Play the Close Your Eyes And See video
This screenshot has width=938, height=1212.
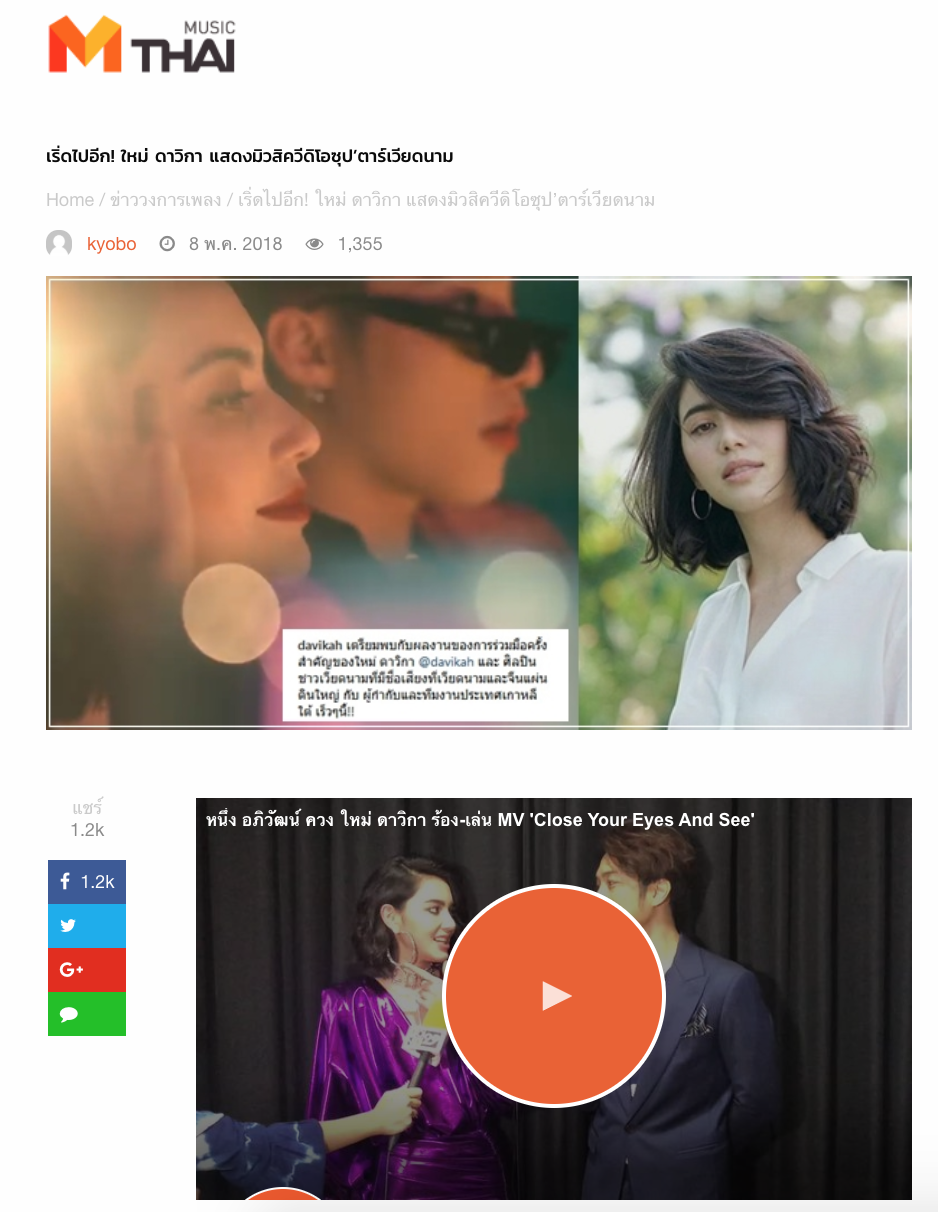[x=554, y=996]
